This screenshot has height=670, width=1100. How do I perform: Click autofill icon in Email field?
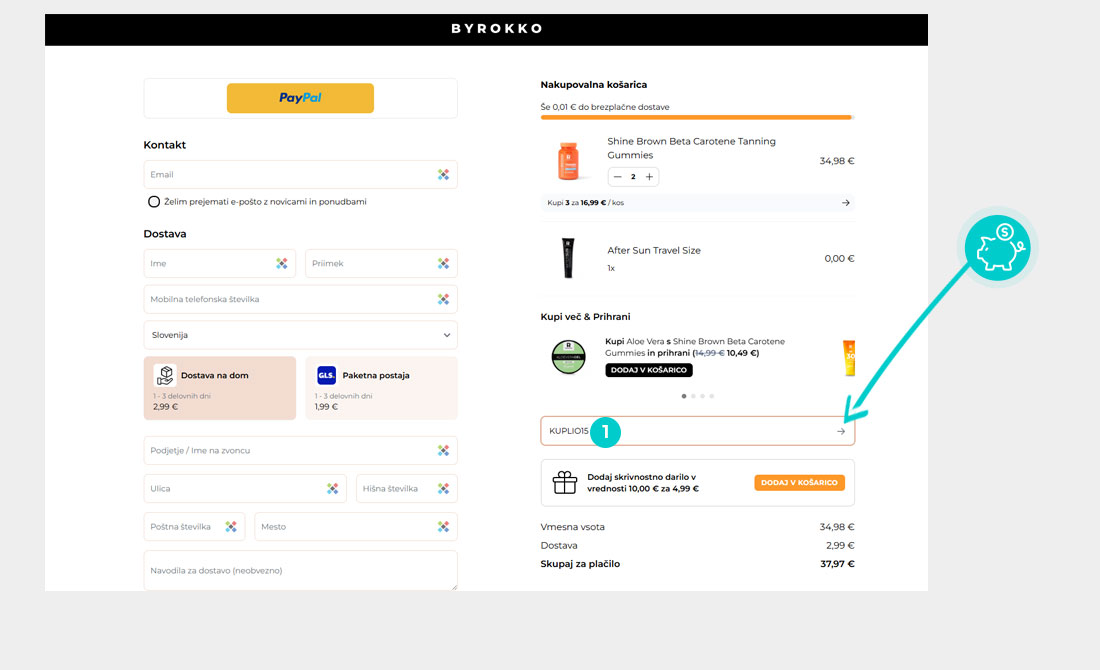tap(443, 175)
